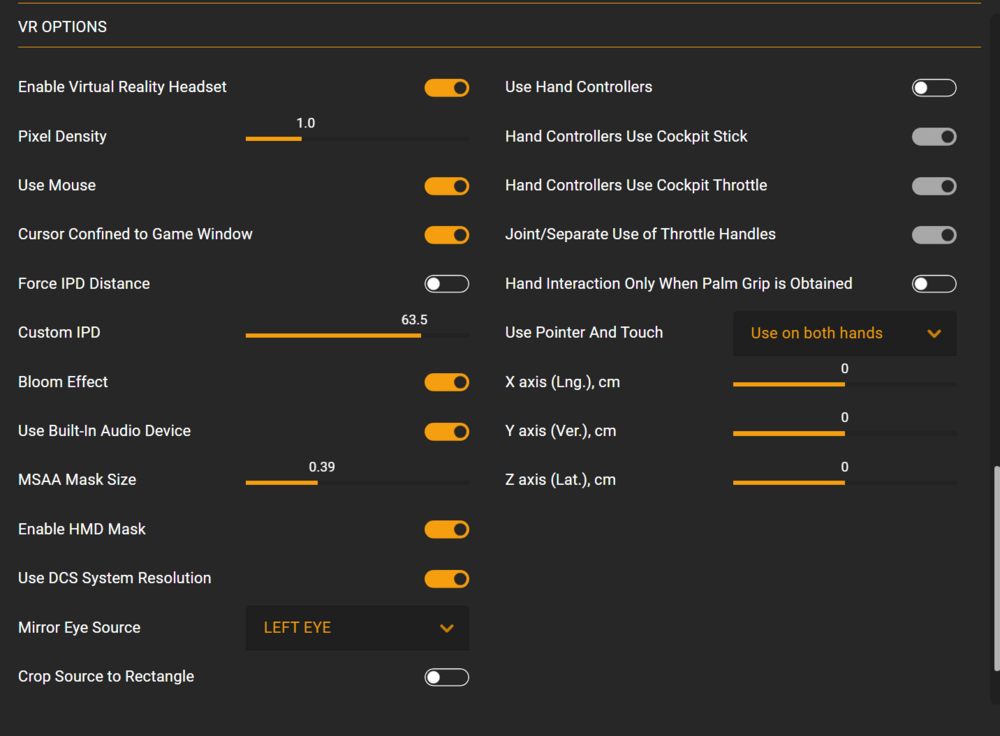The width and height of the screenshot is (1000, 736).
Task: Toggle Hand Controllers Use Cockpit Stick
Action: tap(934, 137)
